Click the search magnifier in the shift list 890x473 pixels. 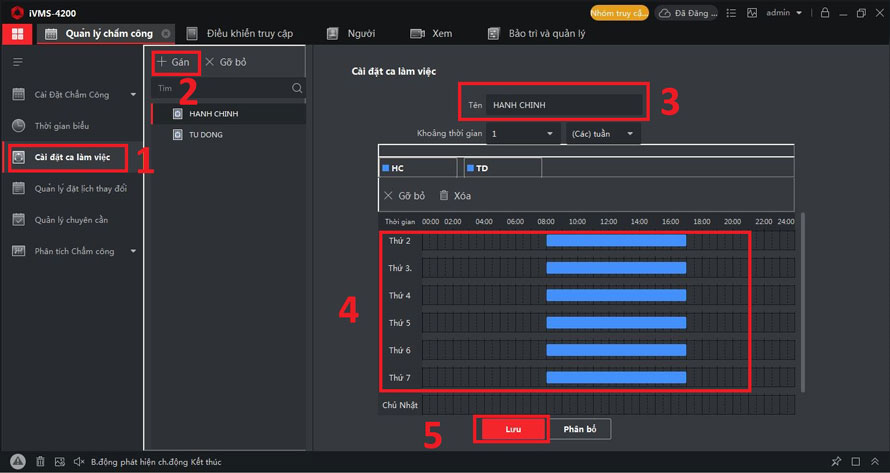[x=297, y=88]
